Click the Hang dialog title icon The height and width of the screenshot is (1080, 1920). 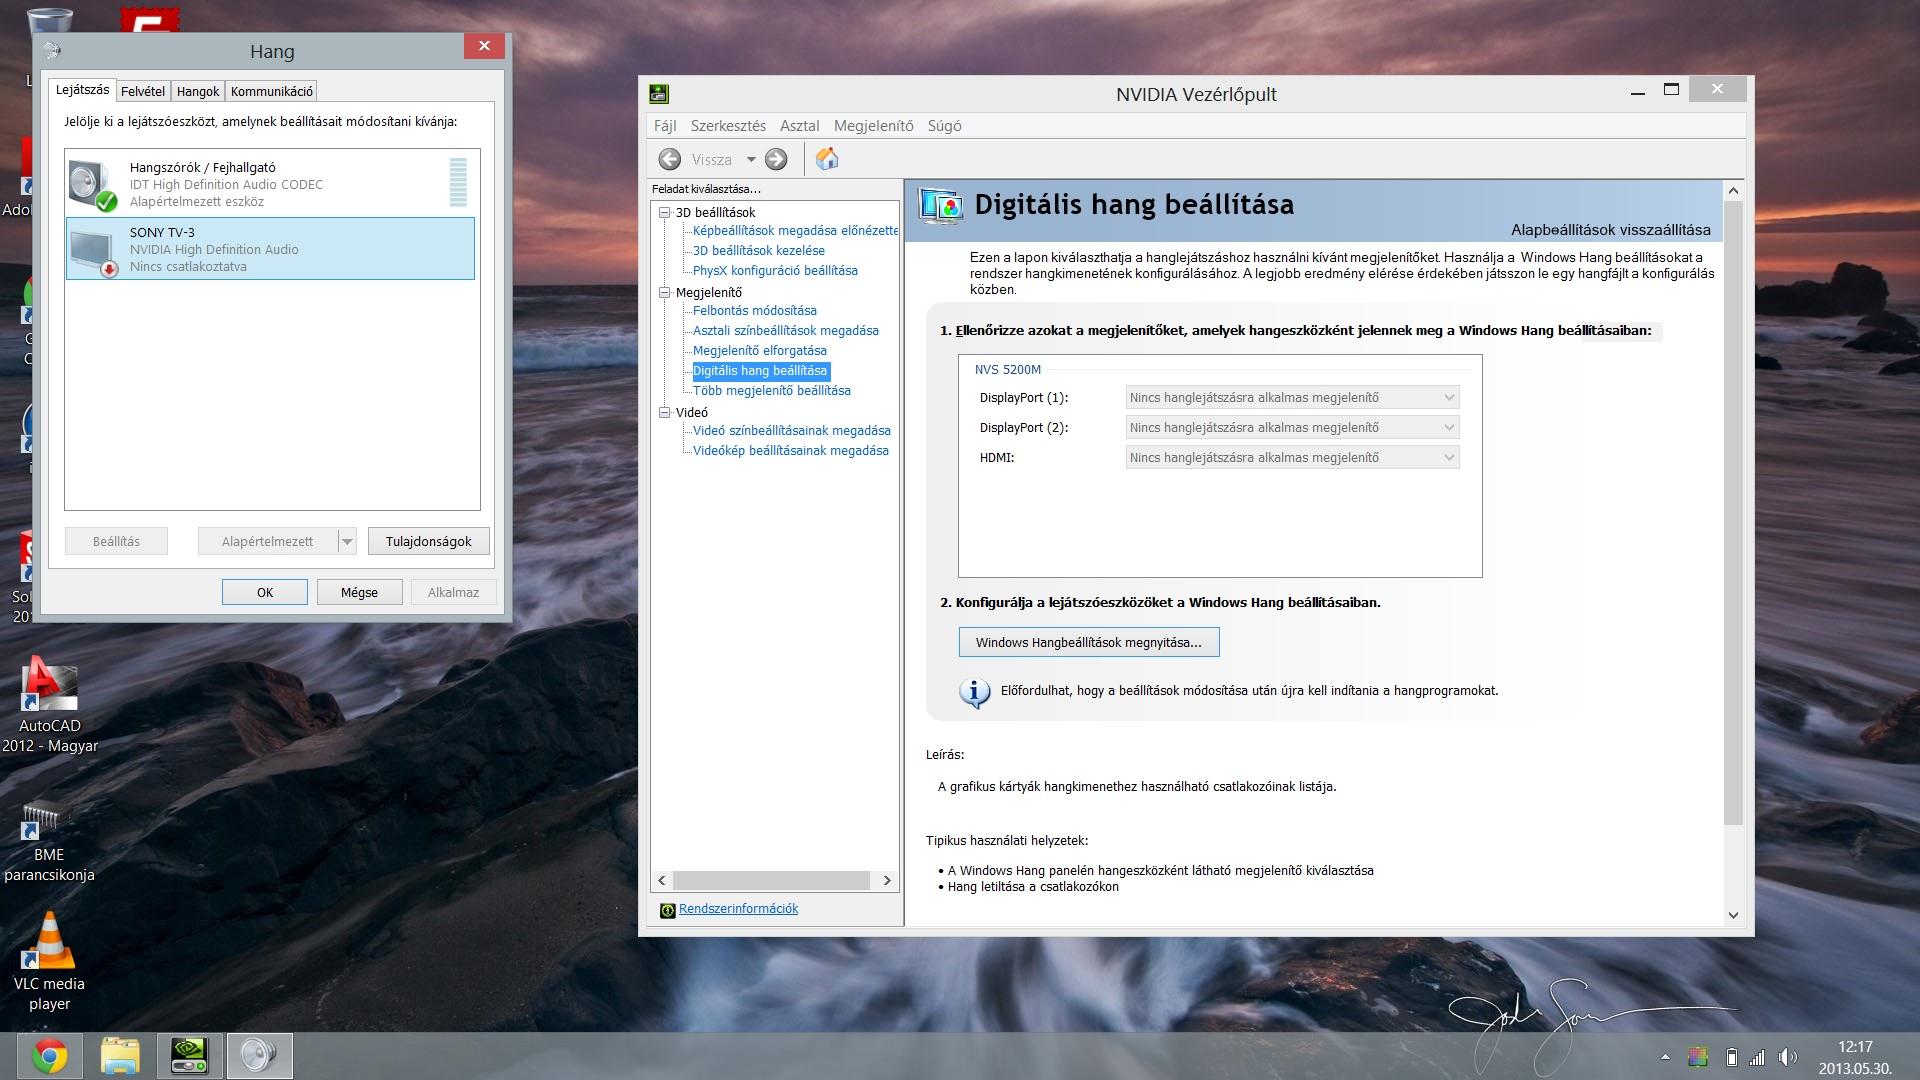[53, 50]
